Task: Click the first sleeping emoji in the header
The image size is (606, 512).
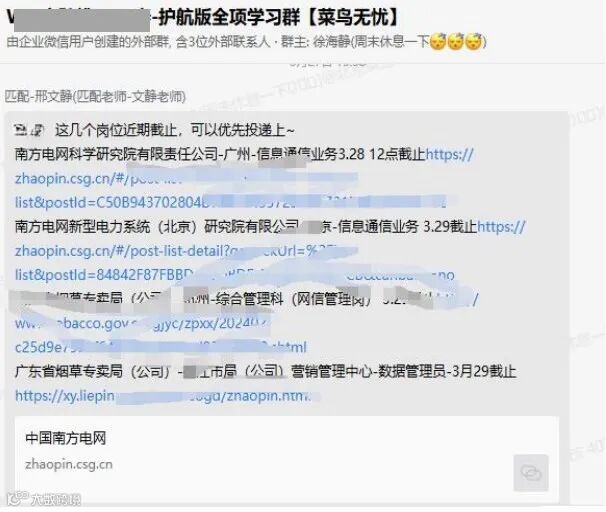Action: point(438,41)
